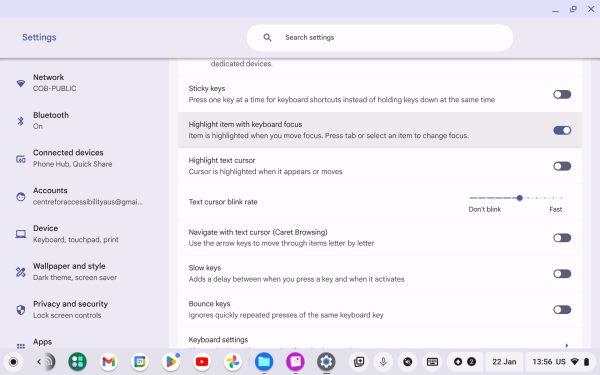Click the Bluetooth icon in sidebar
The width and height of the screenshot is (600, 375).
[x=21, y=121]
